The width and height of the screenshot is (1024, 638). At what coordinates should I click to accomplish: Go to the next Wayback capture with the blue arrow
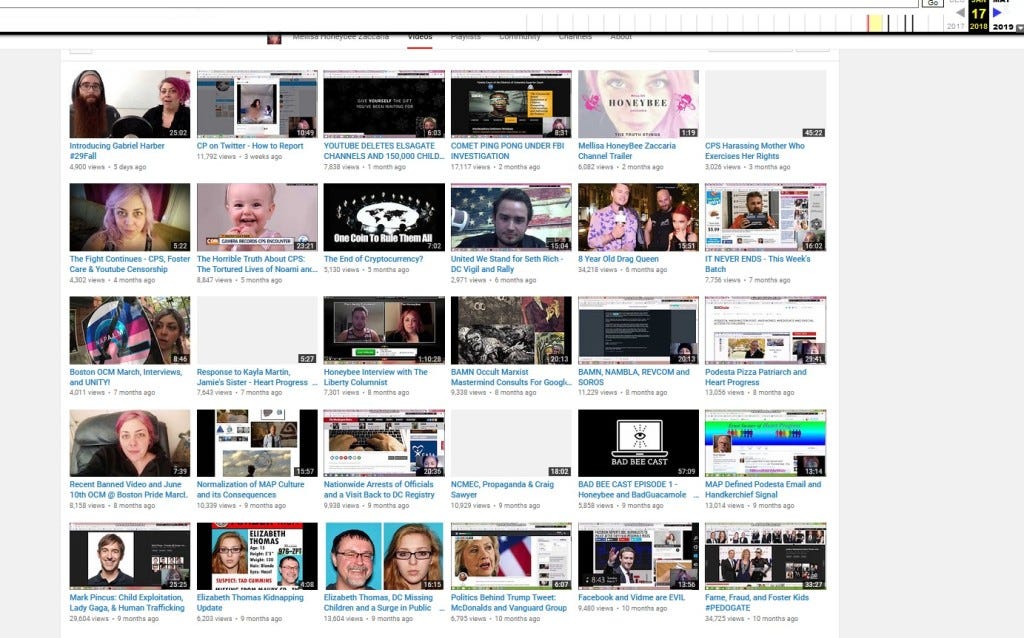(997, 12)
